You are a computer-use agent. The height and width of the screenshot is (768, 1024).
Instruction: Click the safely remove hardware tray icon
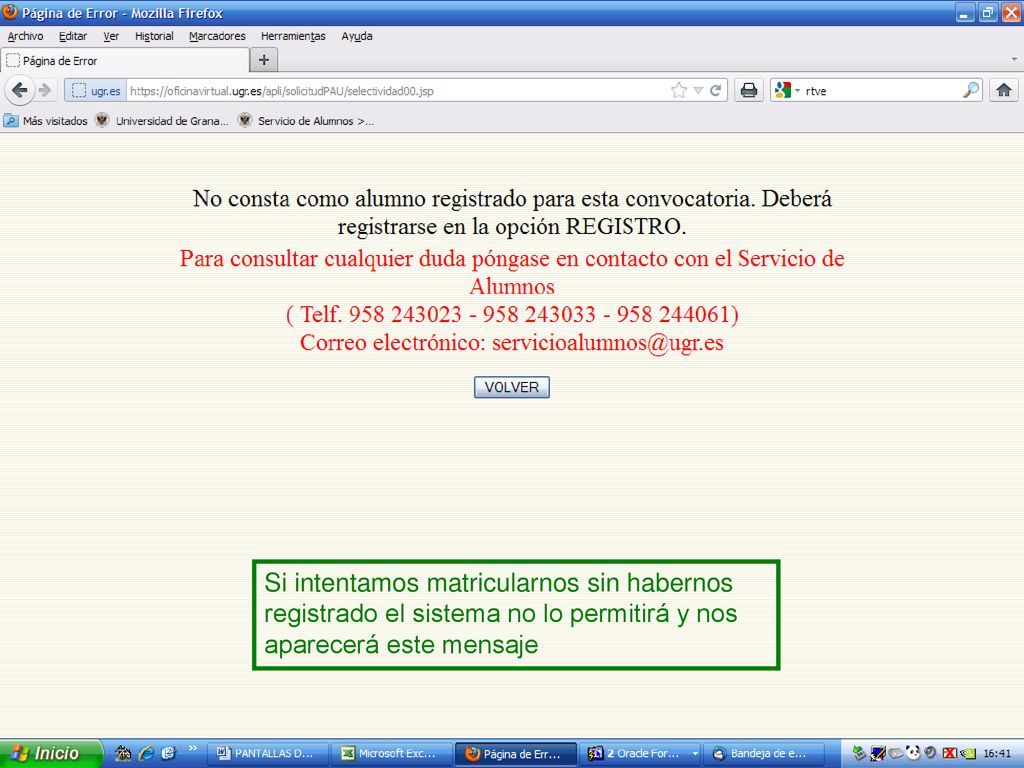[859, 753]
